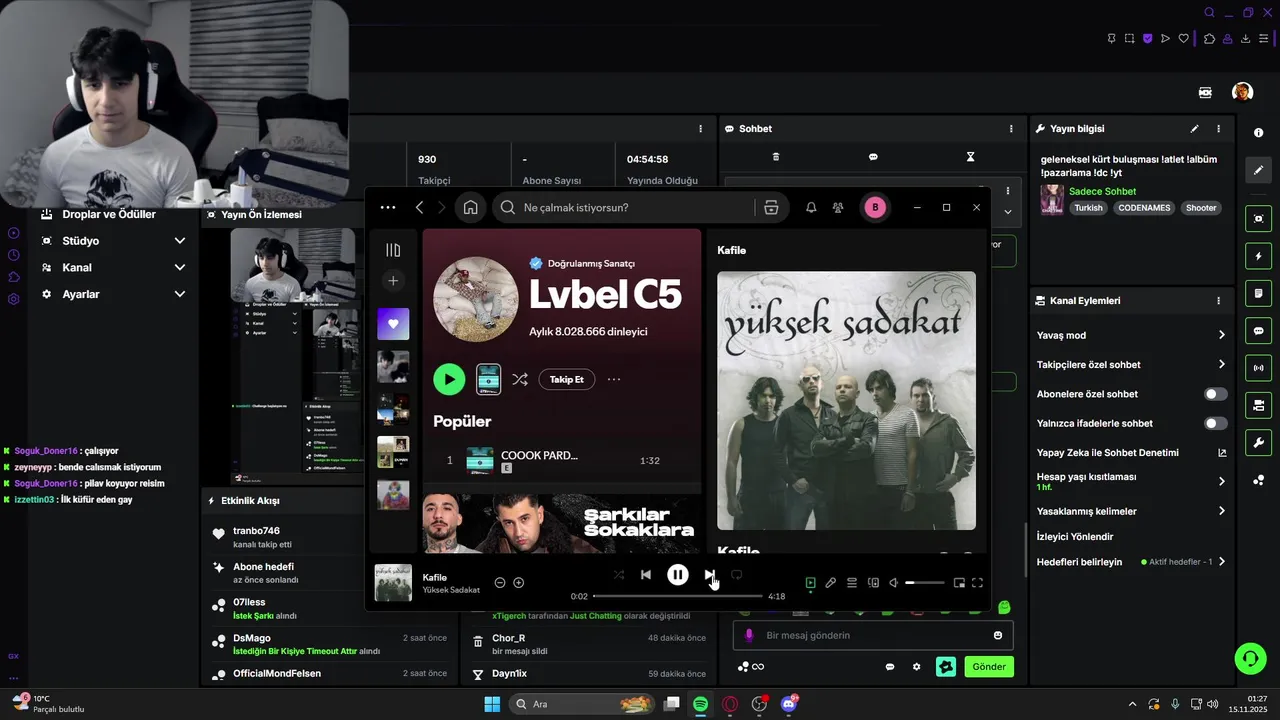This screenshot has width=1280, height=720.
Task: Toggle Abonelere özel sohbet switch
Action: coord(1215,394)
